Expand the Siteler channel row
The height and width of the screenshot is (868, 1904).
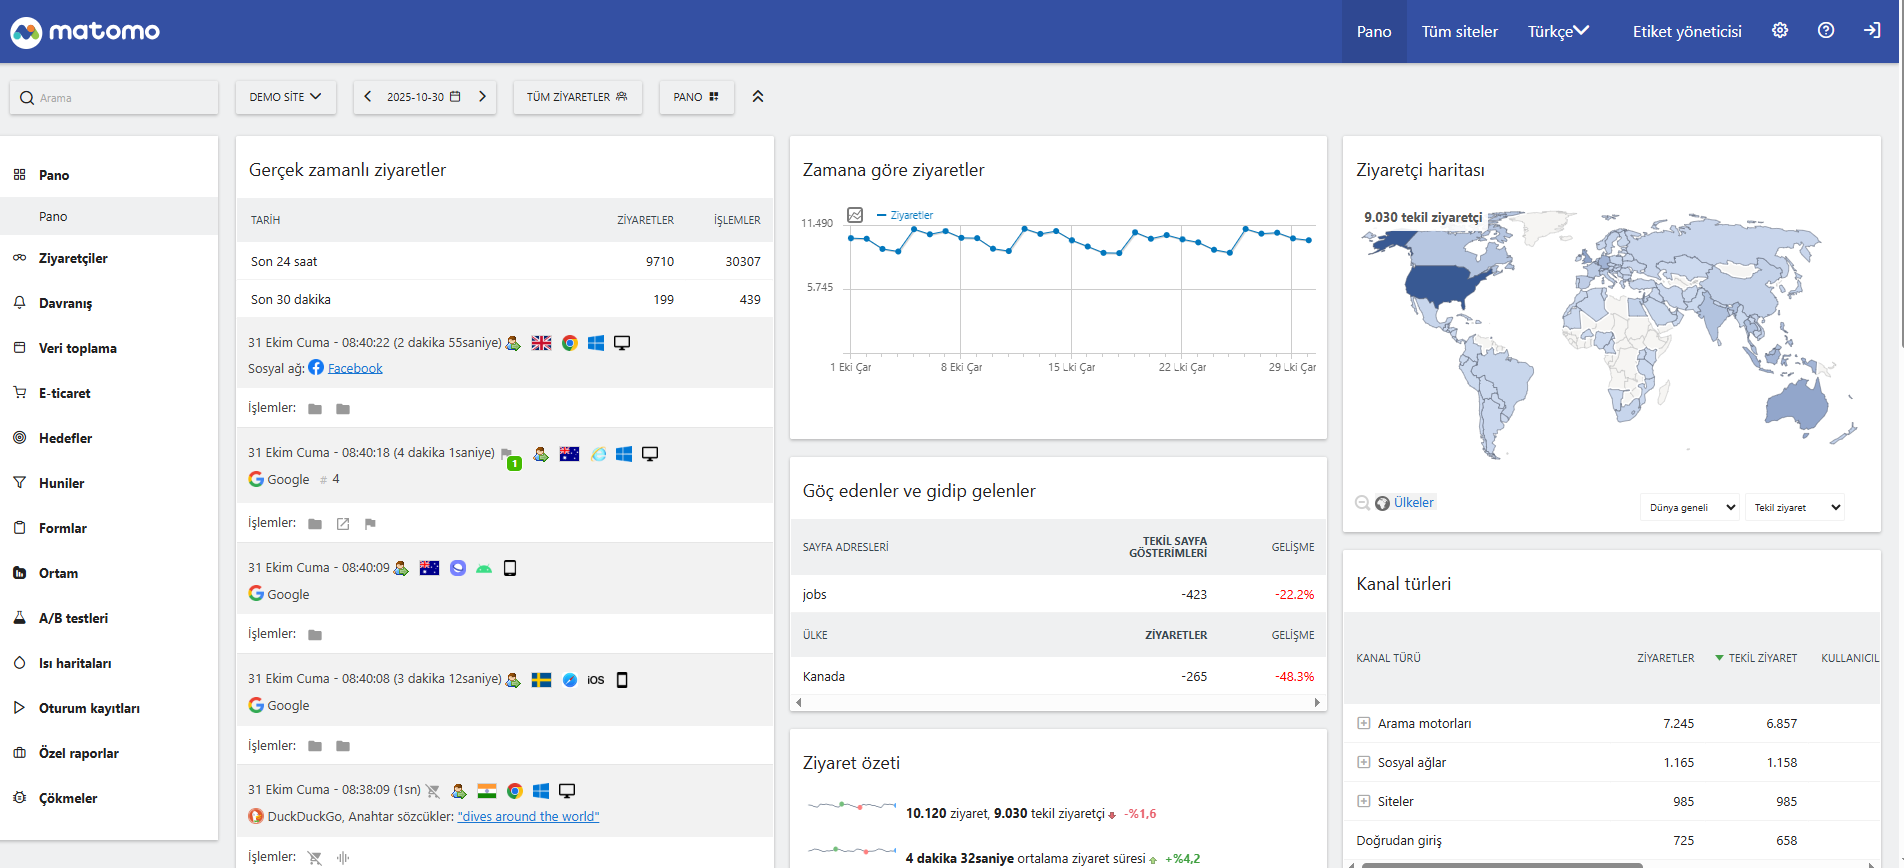click(x=1363, y=801)
